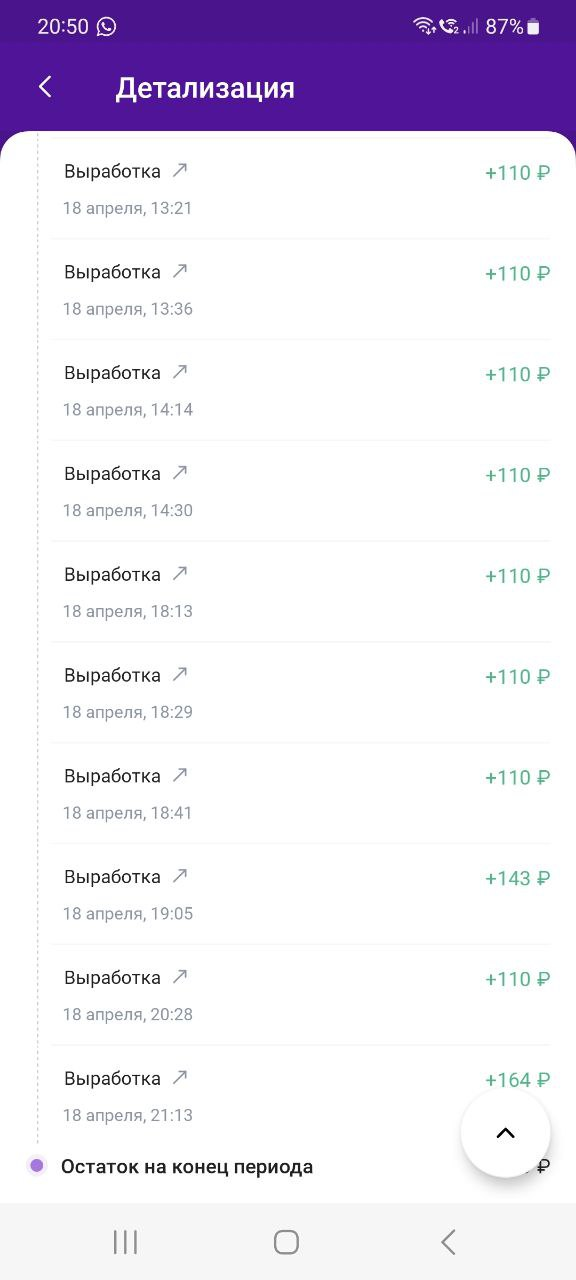Tap the purple dot timeline marker

pyautogui.click(x=37, y=1165)
